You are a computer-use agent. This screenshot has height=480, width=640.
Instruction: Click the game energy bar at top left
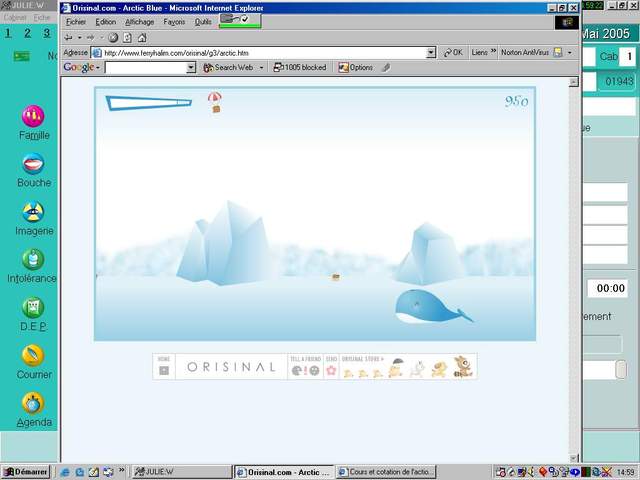click(x=149, y=103)
